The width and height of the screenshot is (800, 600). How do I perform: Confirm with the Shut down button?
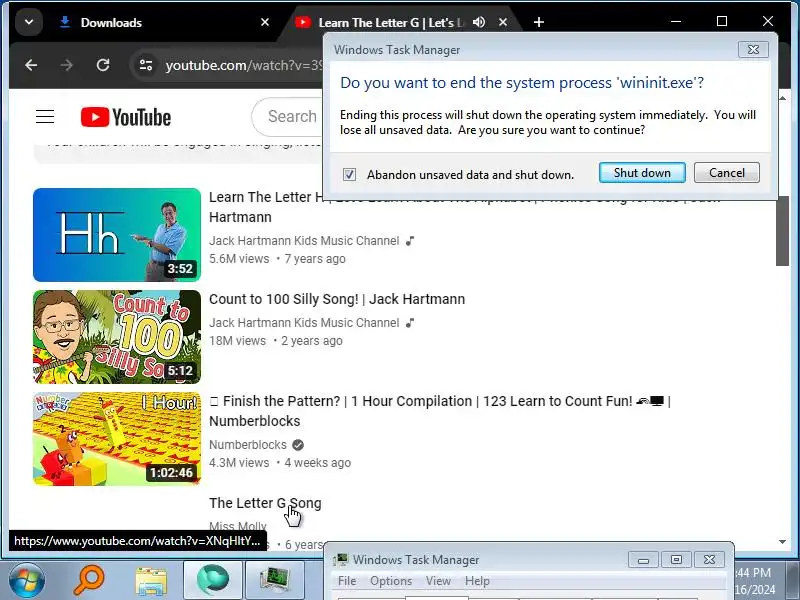point(642,173)
